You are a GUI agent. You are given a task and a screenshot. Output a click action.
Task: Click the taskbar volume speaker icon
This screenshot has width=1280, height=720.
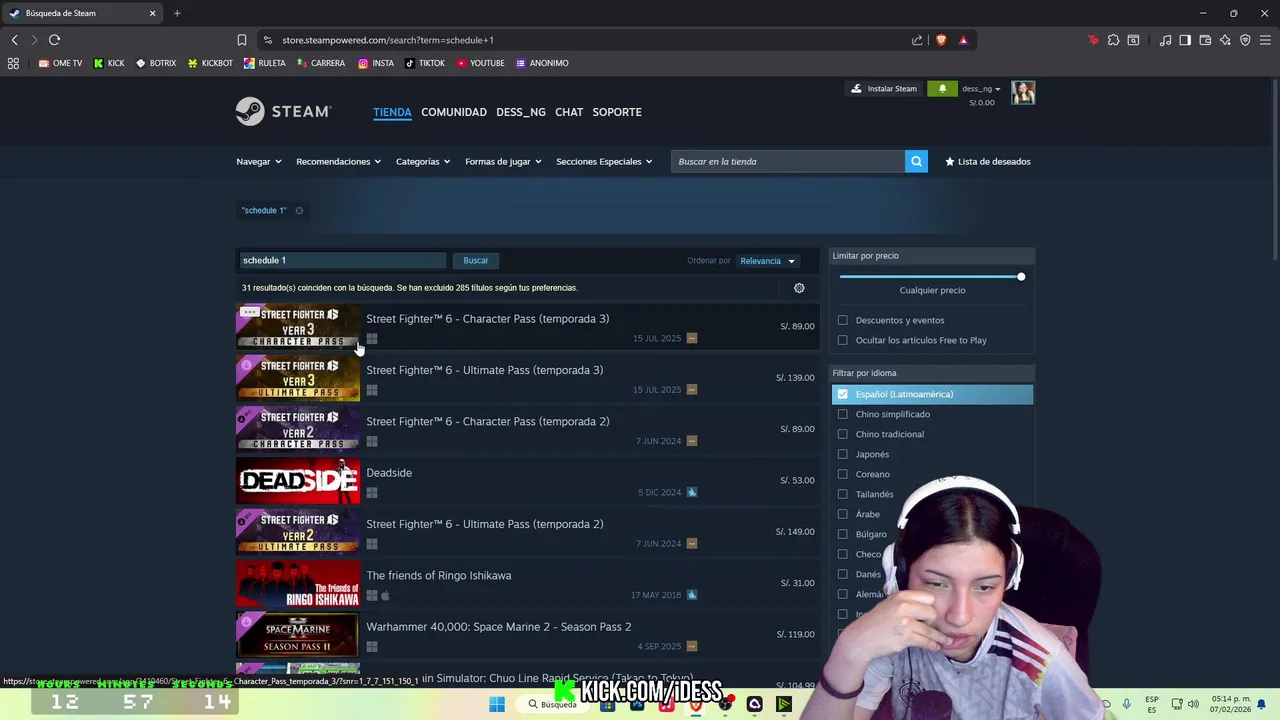click(1193, 704)
